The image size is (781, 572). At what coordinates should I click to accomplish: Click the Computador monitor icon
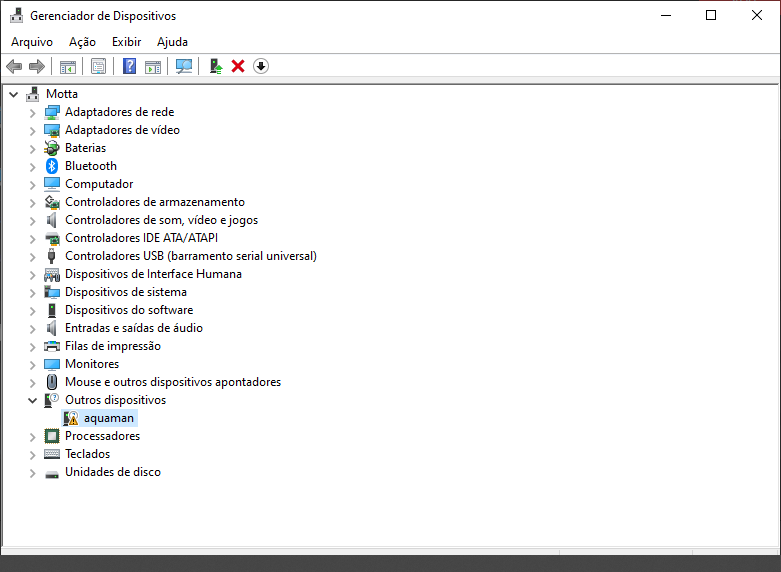pos(52,184)
